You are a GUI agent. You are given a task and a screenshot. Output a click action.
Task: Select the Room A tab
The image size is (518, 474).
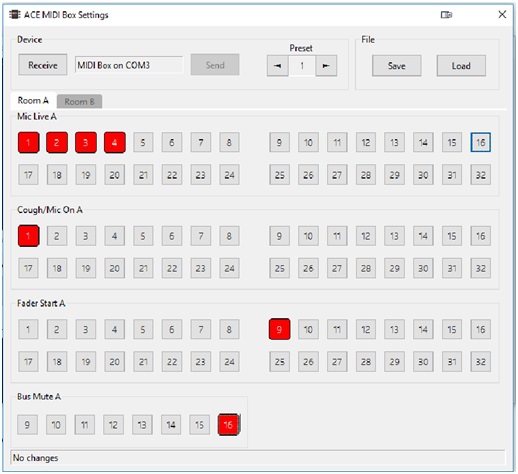click(33, 100)
